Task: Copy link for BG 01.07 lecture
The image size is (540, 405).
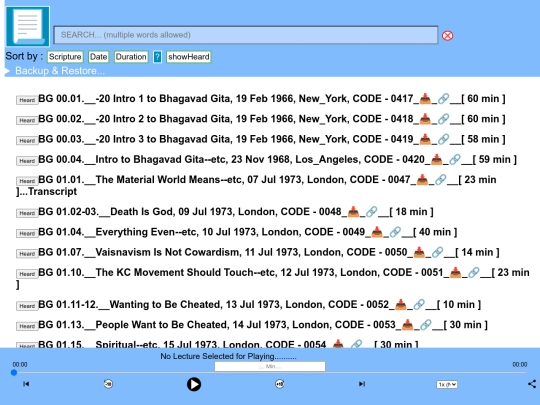Action: pyautogui.click(x=437, y=252)
